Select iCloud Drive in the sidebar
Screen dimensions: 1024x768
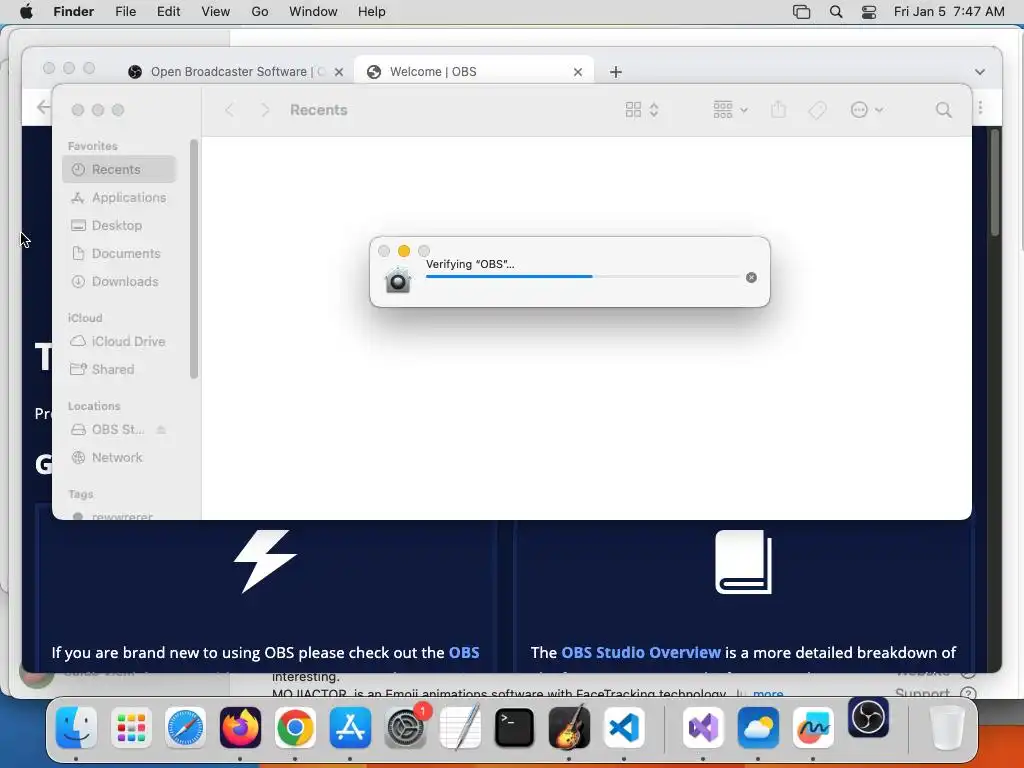[x=120, y=342]
